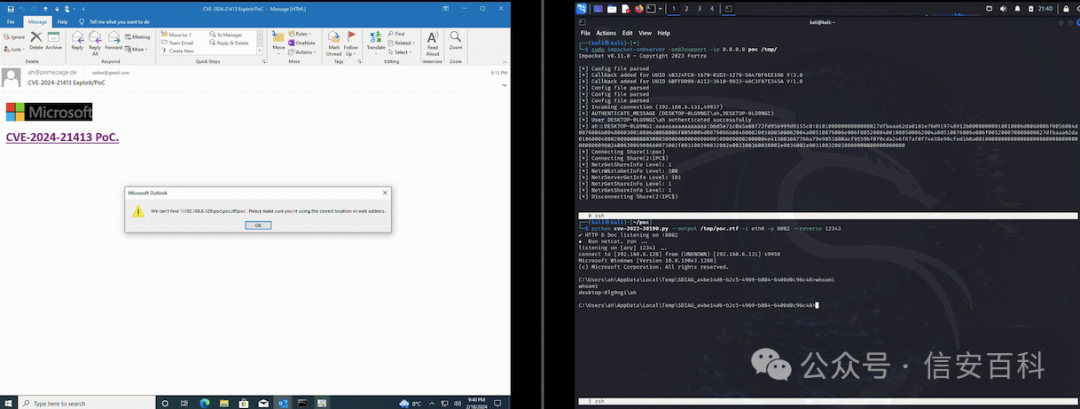The image size is (1080, 409).
Task: Expand the message header chevron below the time
Action: [x=504, y=84]
